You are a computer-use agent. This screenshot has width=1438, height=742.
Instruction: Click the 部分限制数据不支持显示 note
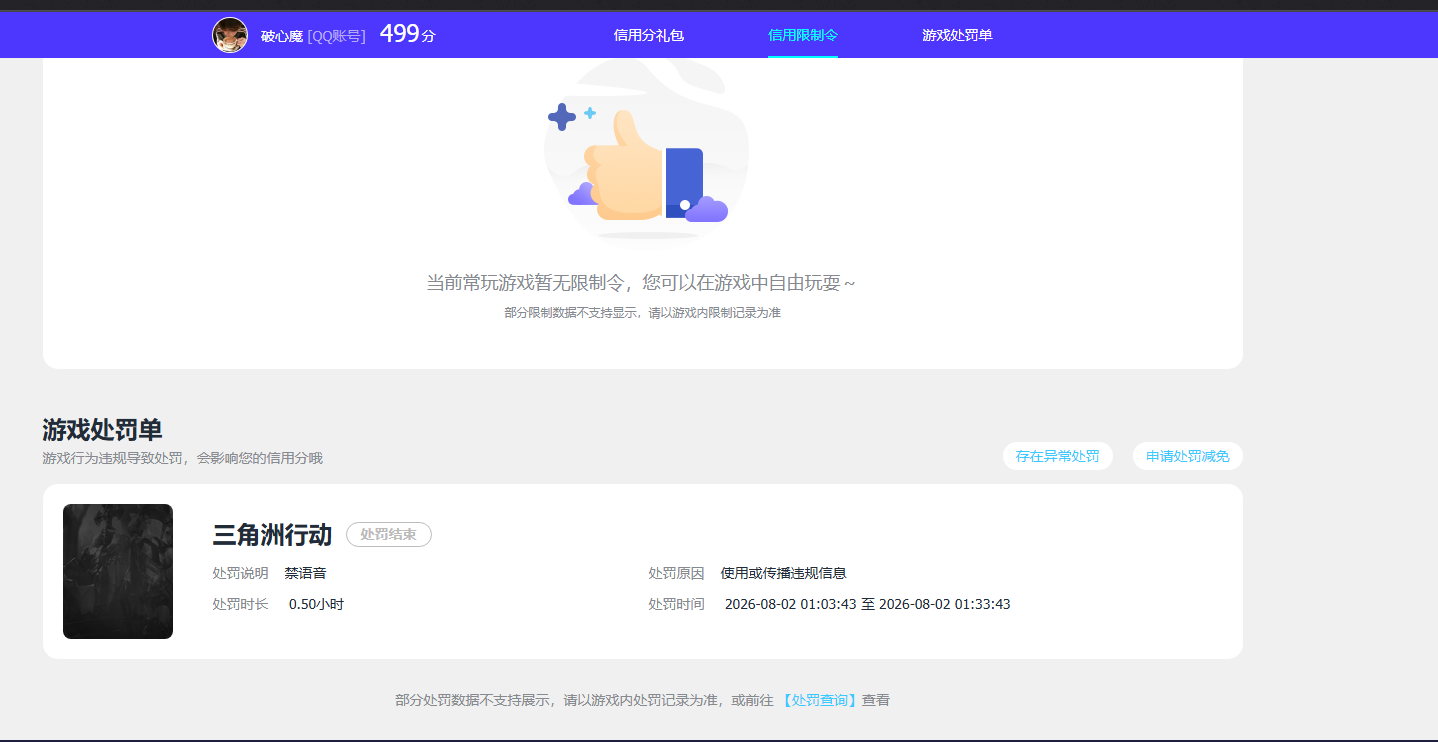[642, 313]
